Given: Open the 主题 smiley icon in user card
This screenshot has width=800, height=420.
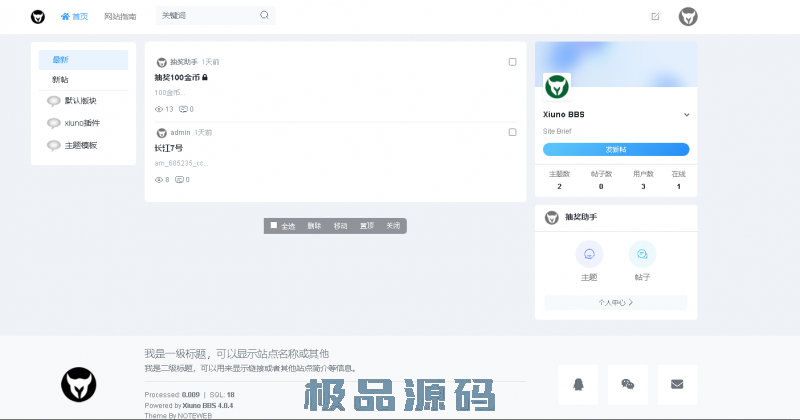Looking at the screenshot, I should (x=589, y=254).
